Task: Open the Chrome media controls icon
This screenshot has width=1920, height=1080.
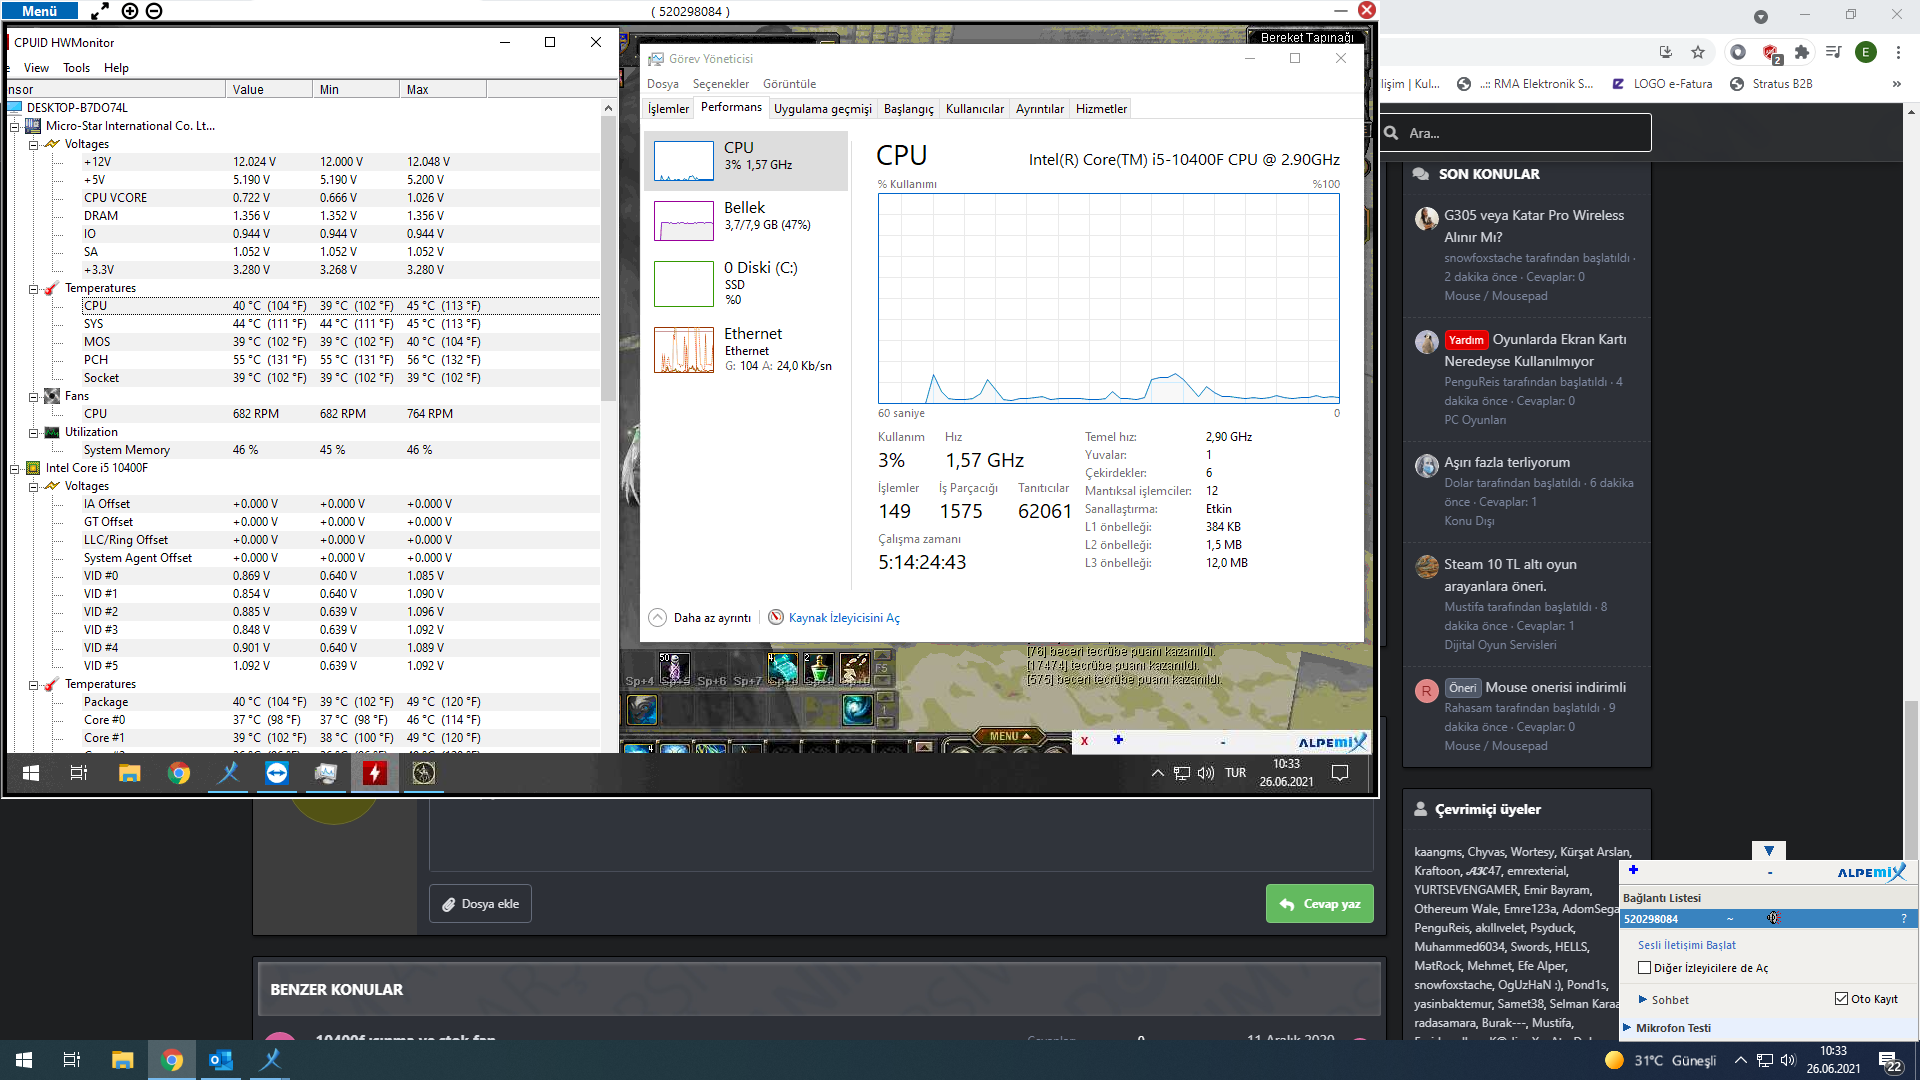Action: [x=1833, y=52]
